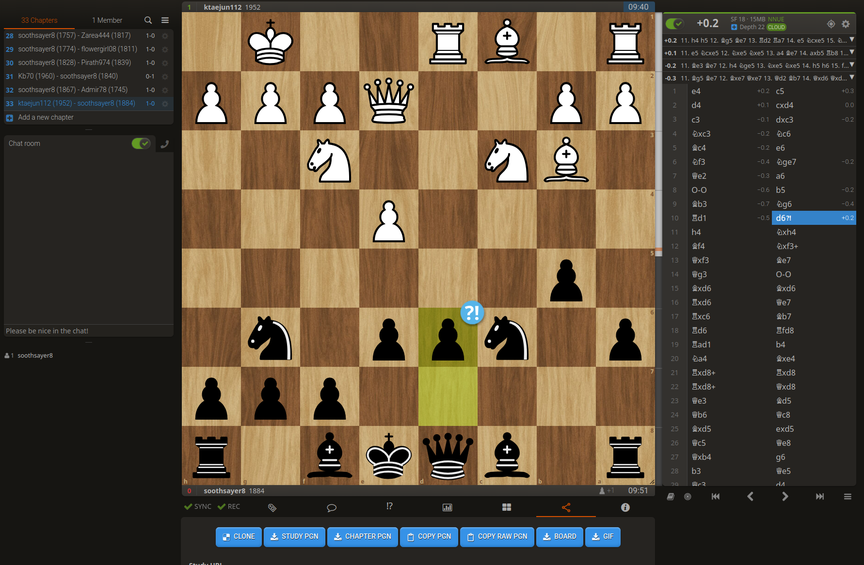This screenshot has width=864, height=565.
Task: Open the PGN tags tab icon
Action: coord(272,507)
